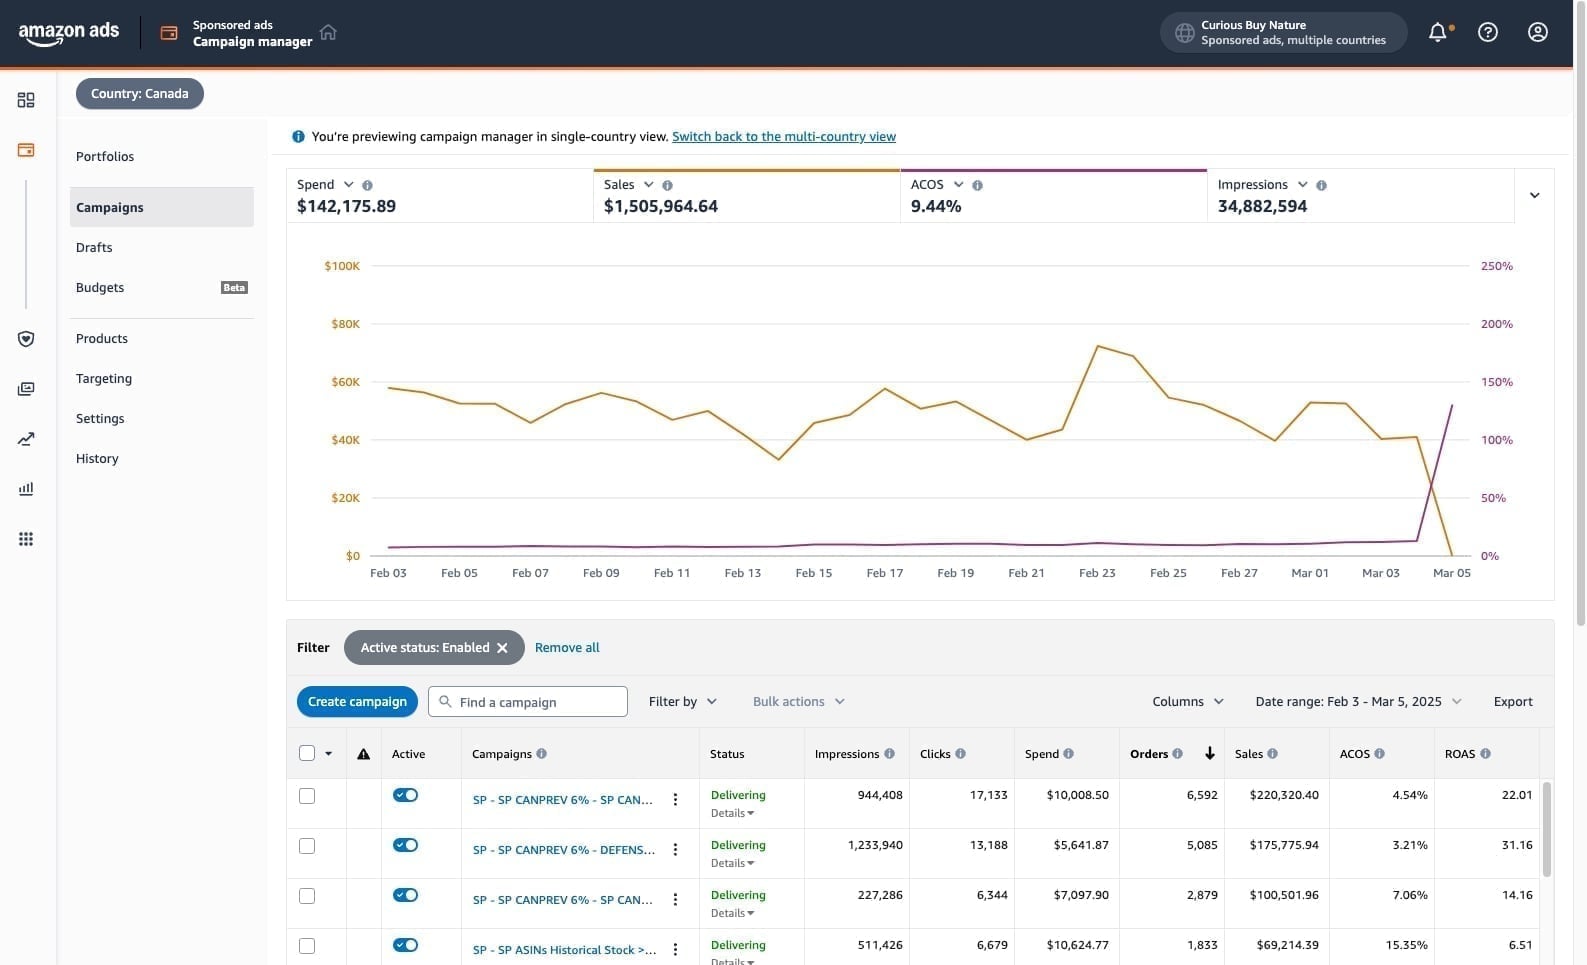Viewport: 1587px width, 965px height.
Task: Tick the select-all campaigns checkbox
Action: coord(307,754)
